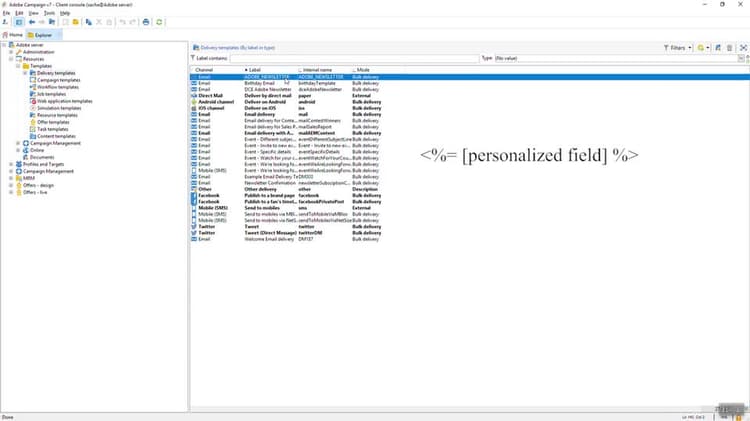Click the full-screen expand icon in the list toolbar
Viewport: 750px width, 421px height.
(743, 48)
